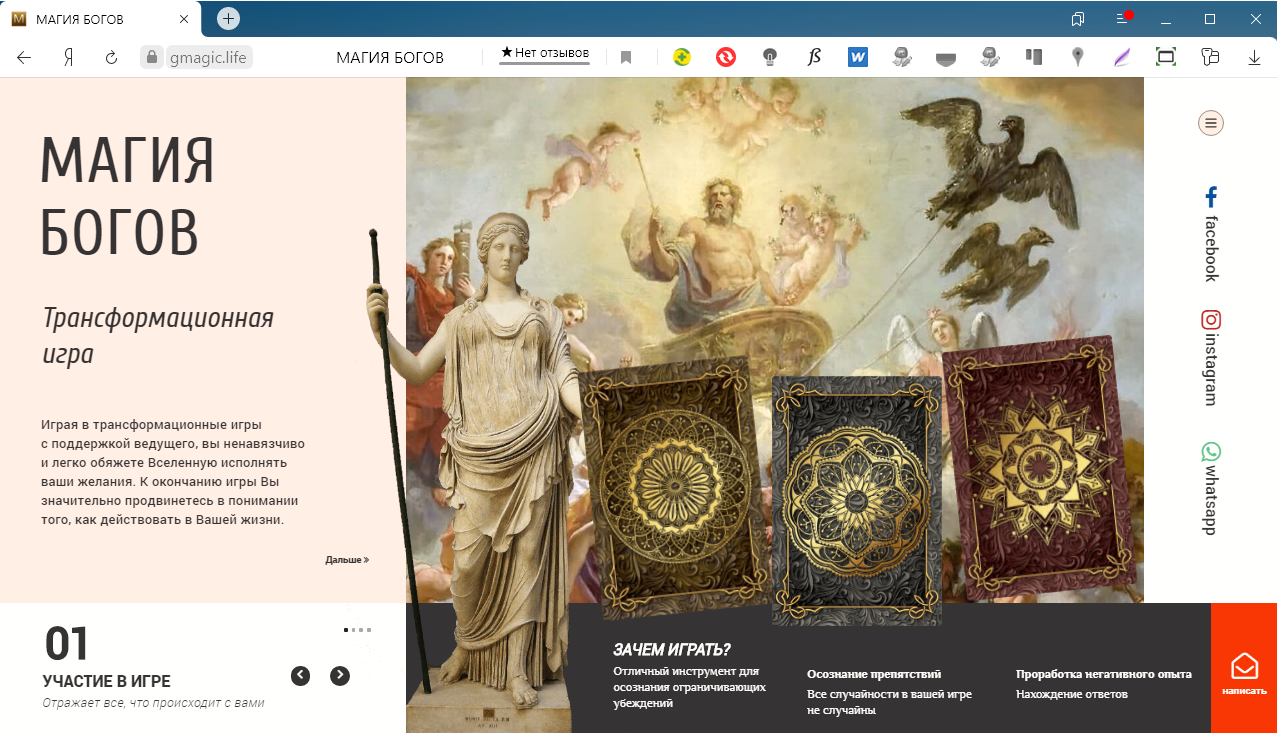Click 'Осознание препятствий' text
Screen dimensions: 1277x733
[x=874, y=674]
